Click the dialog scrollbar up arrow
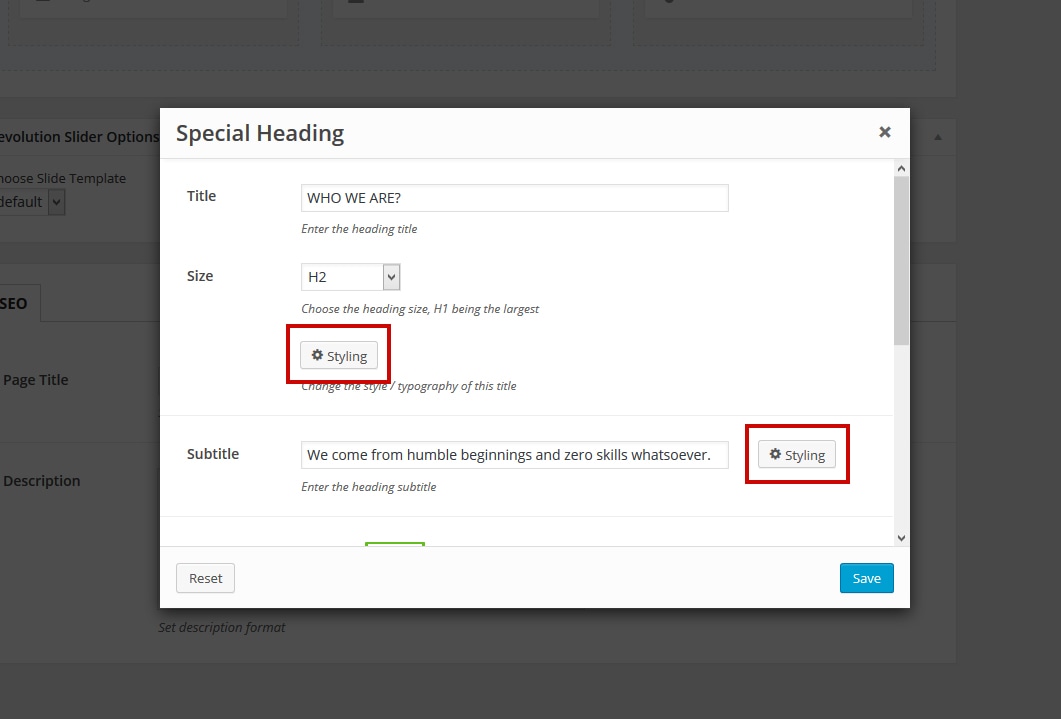This screenshot has width=1061, height=719. point(901,168)
